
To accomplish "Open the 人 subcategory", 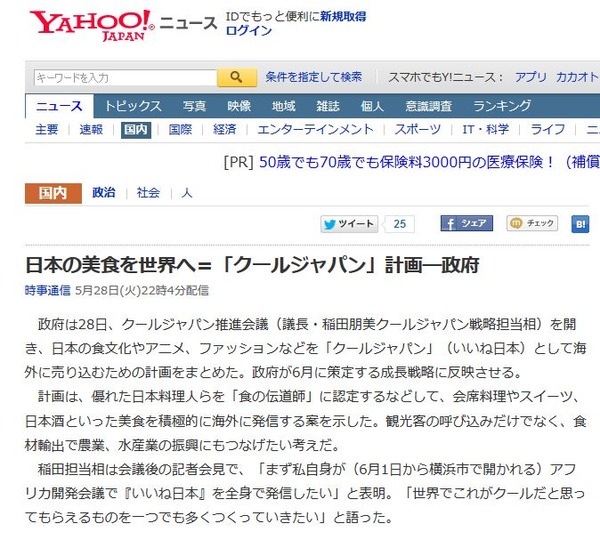I will (x=187, y=192).
